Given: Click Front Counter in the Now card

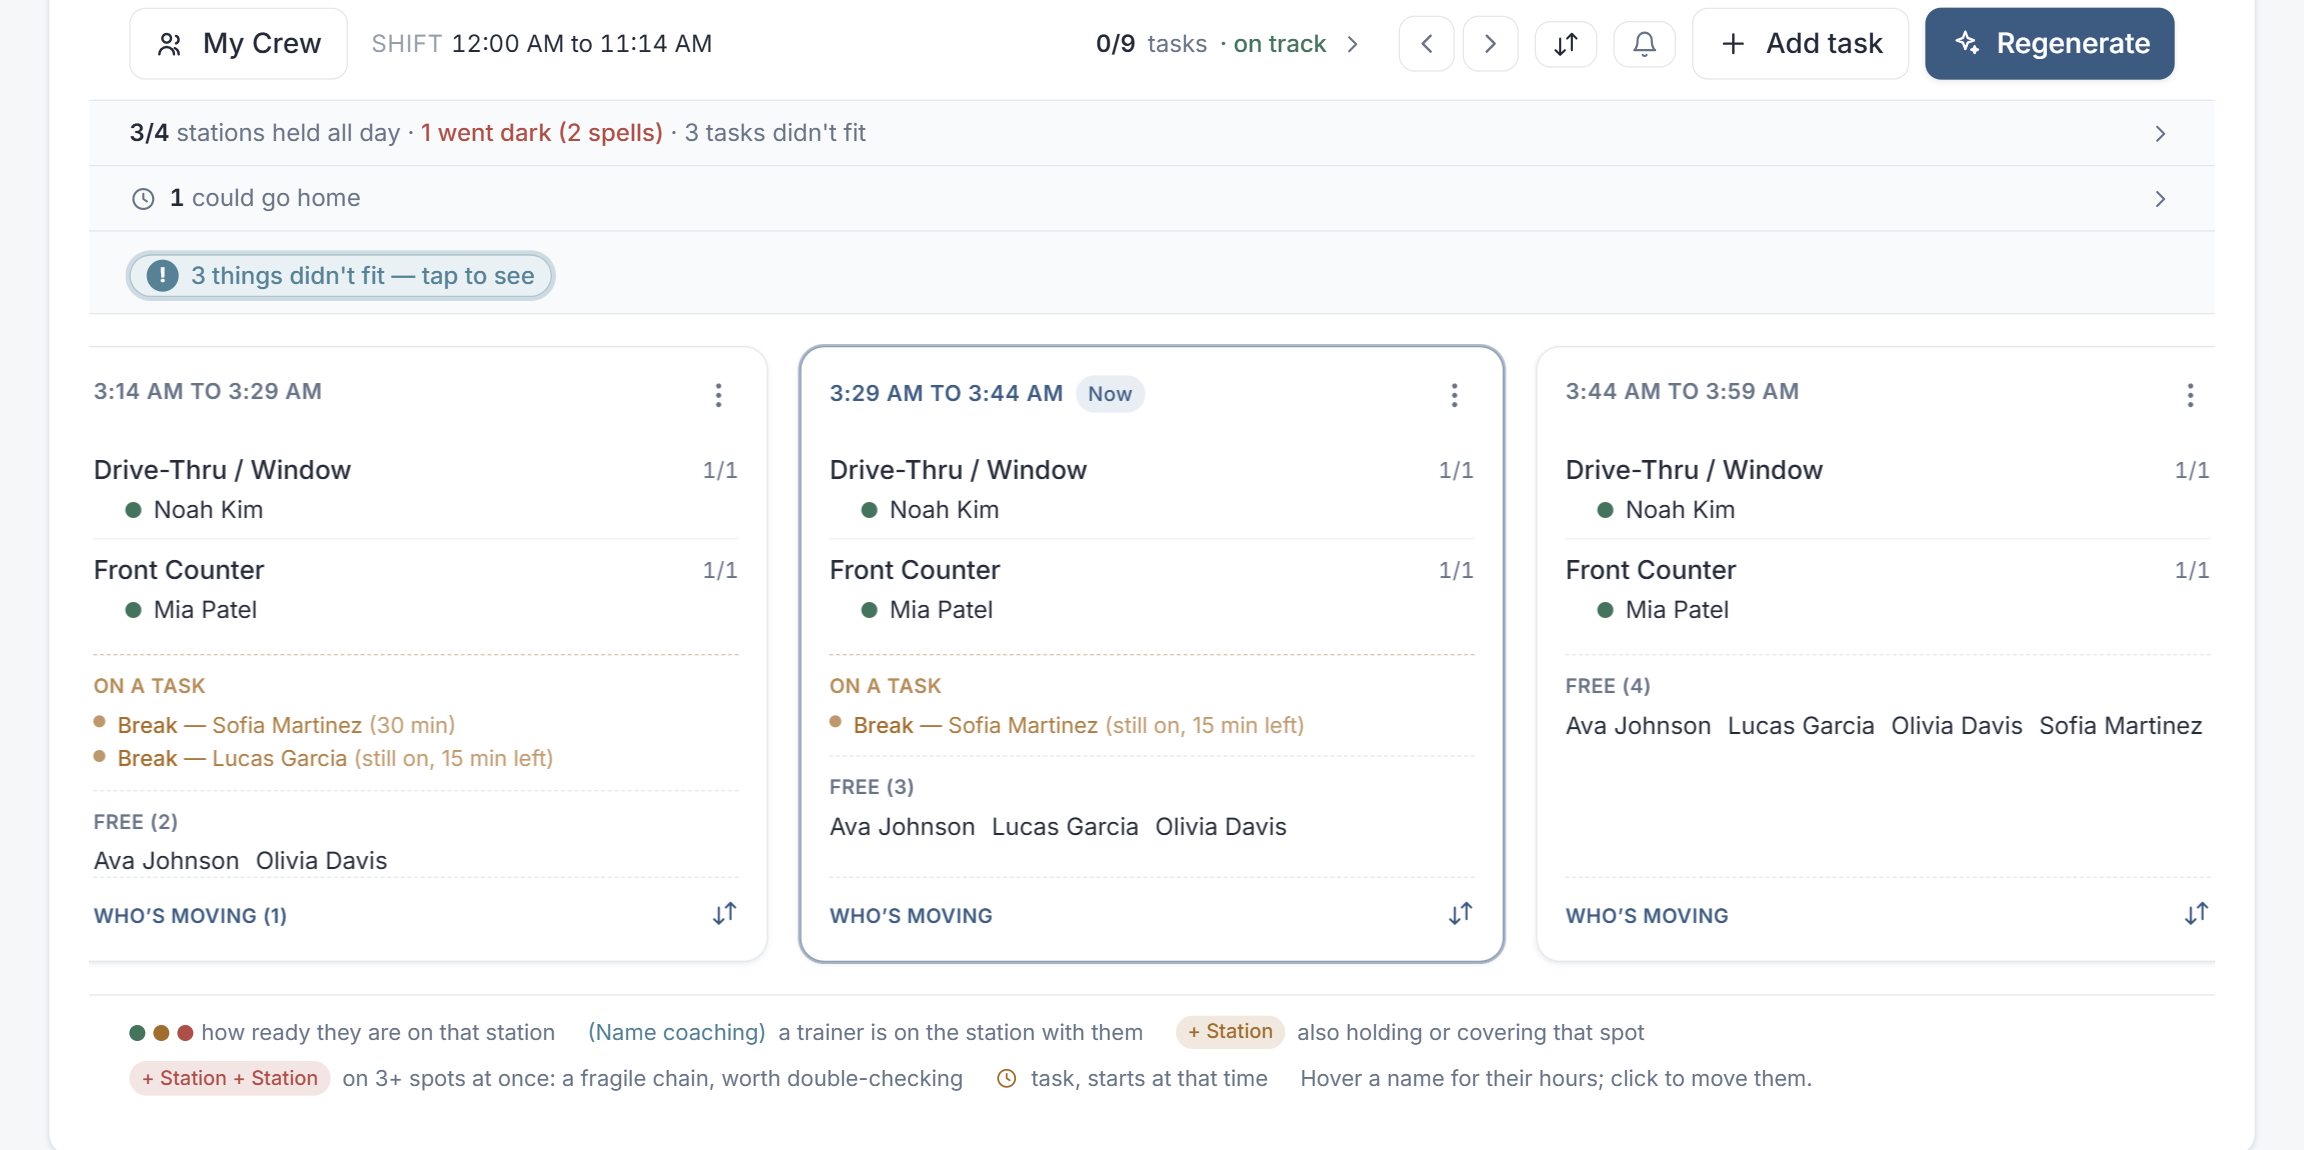Looking at the screenshot, I should coord(914,569).
